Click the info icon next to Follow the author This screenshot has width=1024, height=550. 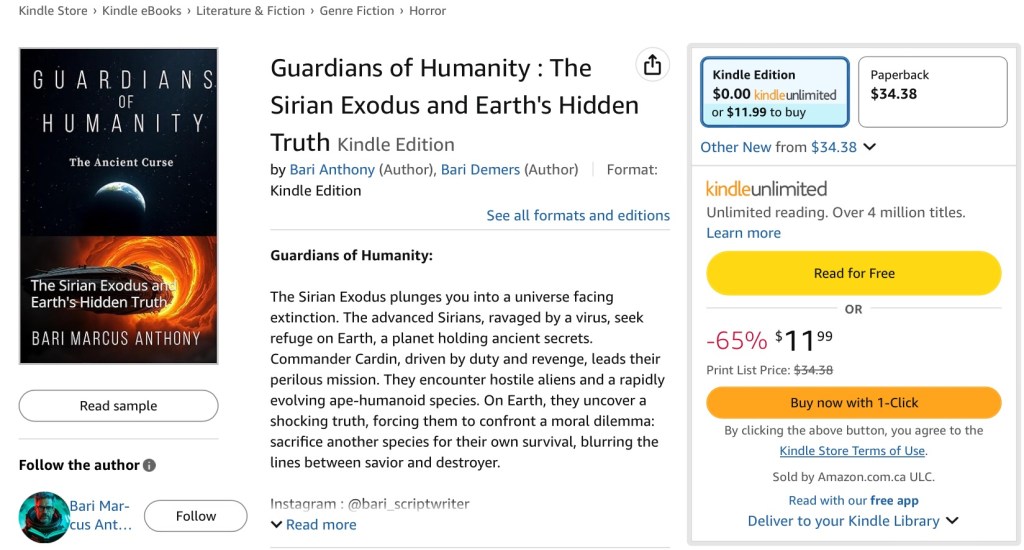point(149,465)
